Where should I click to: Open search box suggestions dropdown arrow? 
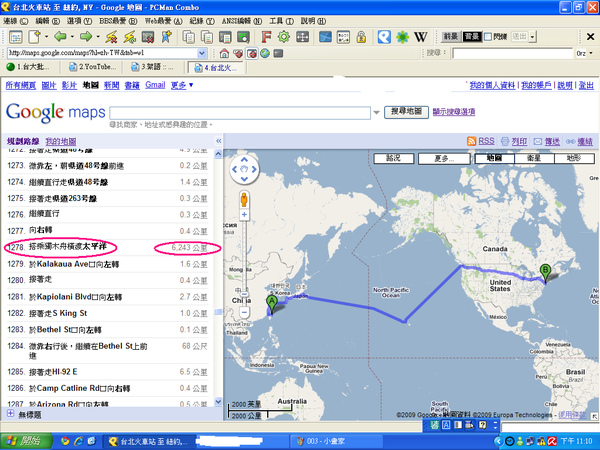tap(377, 112)
